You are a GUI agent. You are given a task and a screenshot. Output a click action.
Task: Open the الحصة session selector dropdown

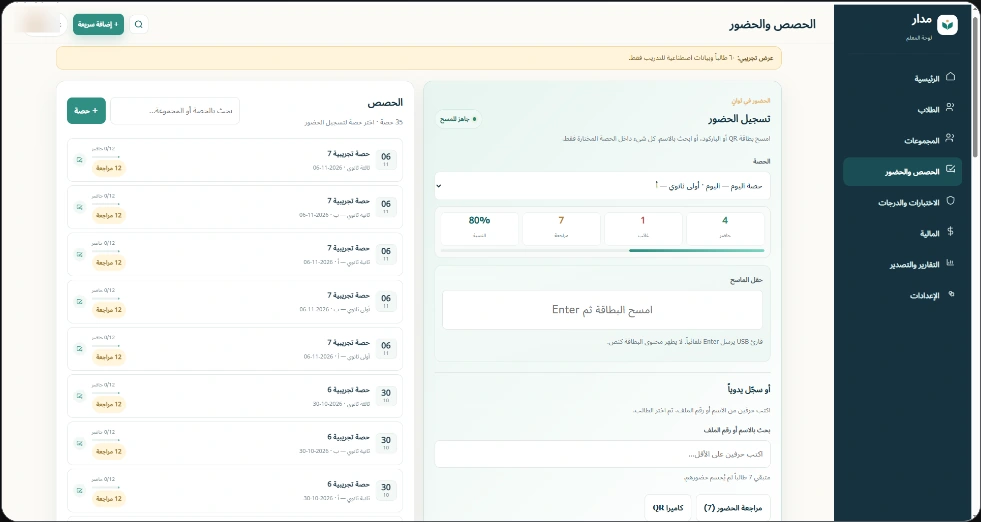(602, 186)
